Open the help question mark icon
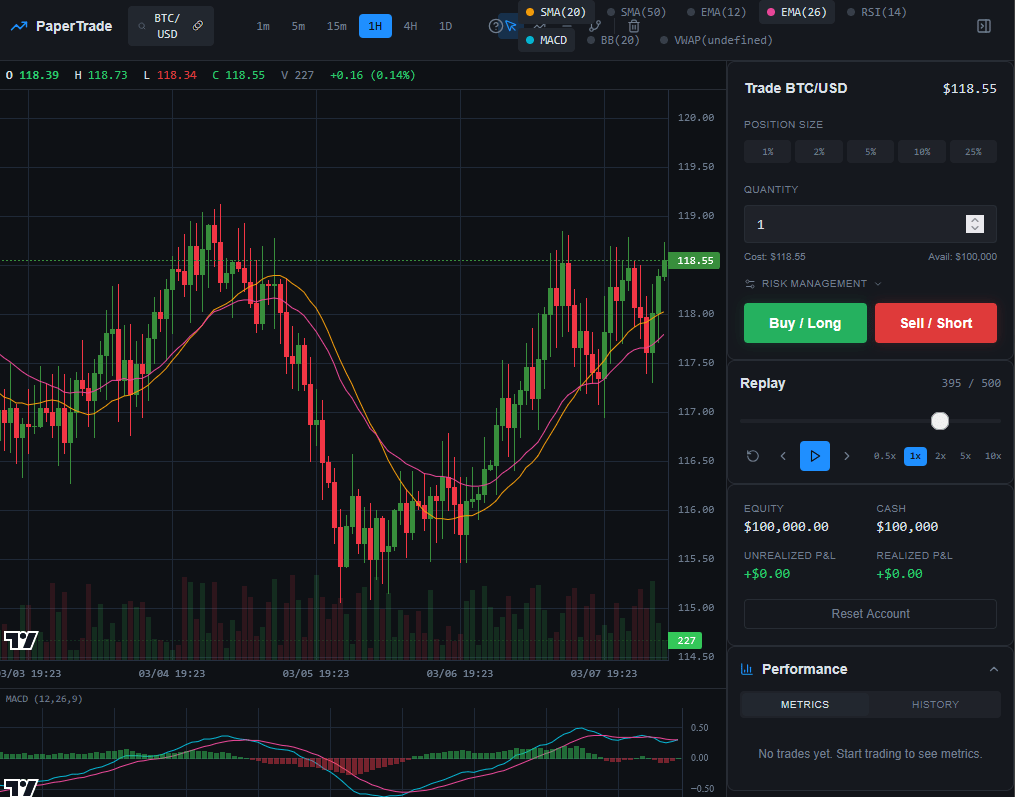Screen dimensions: 1015x797 (495, 26)
